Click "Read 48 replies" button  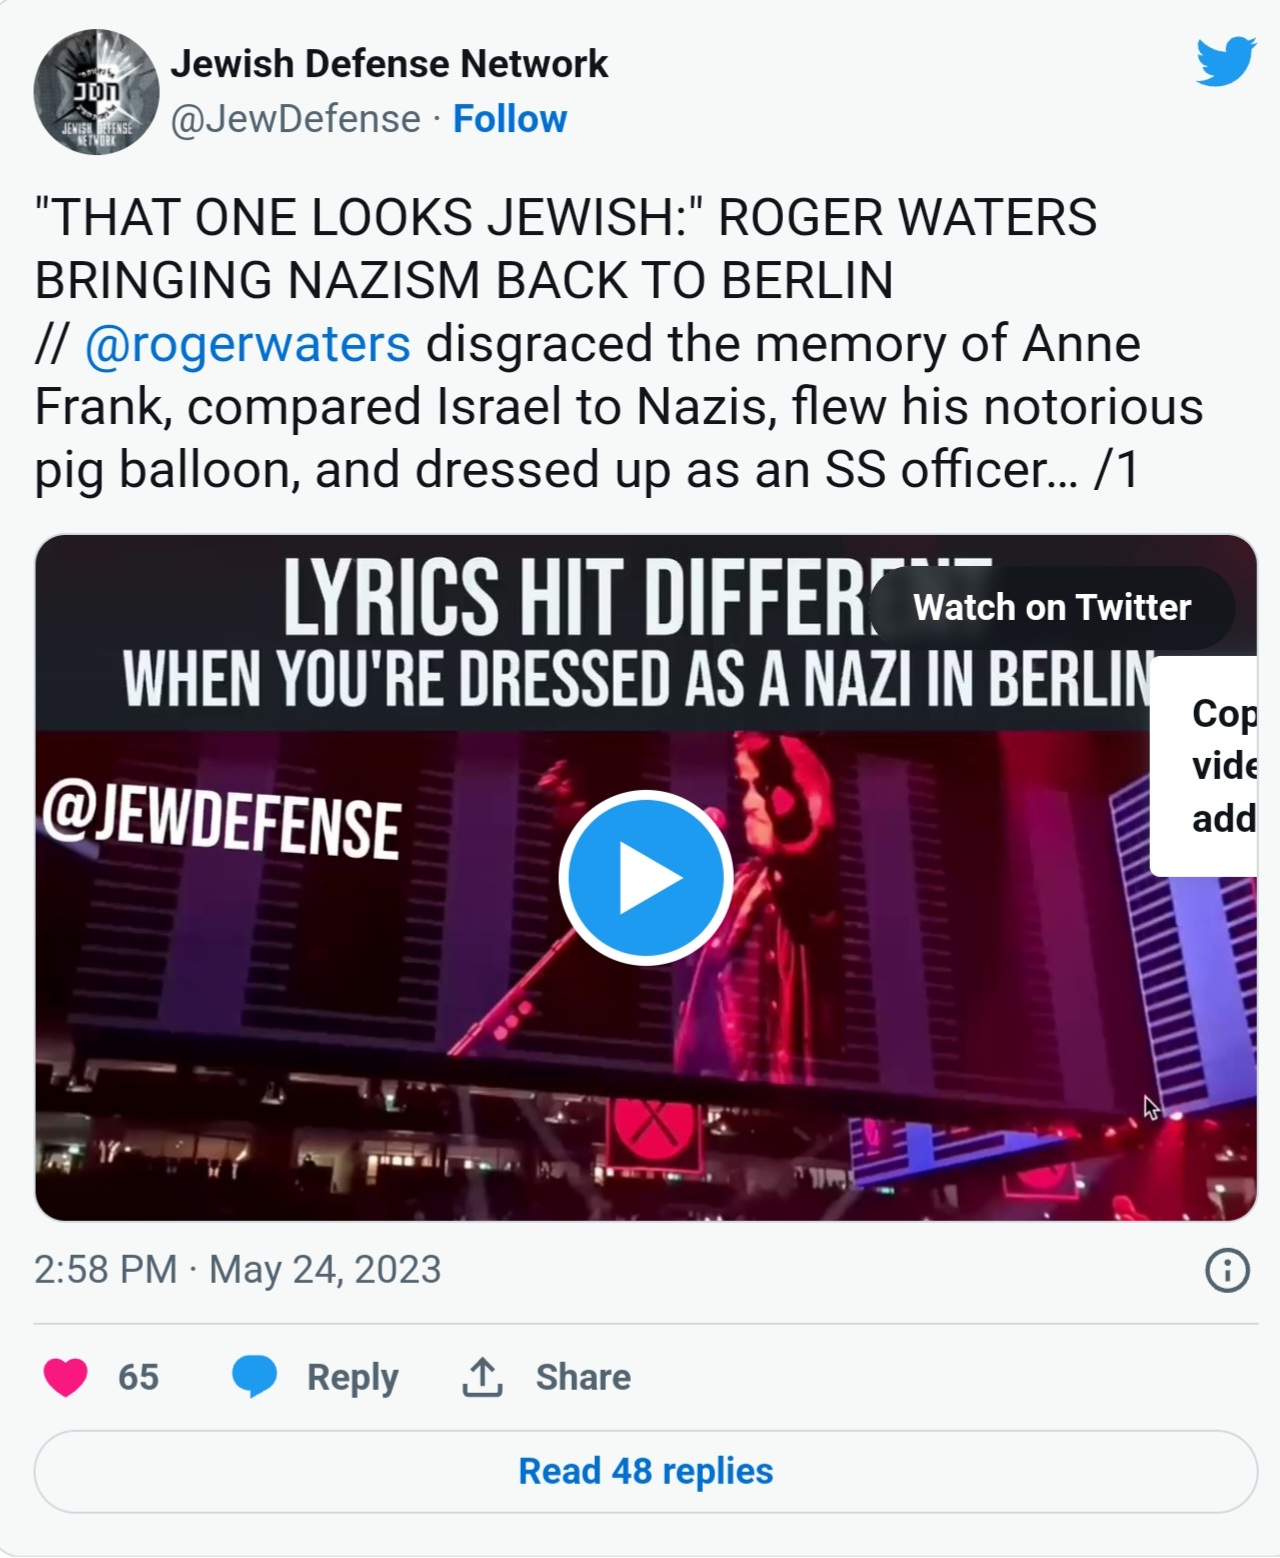[645, 1471]
